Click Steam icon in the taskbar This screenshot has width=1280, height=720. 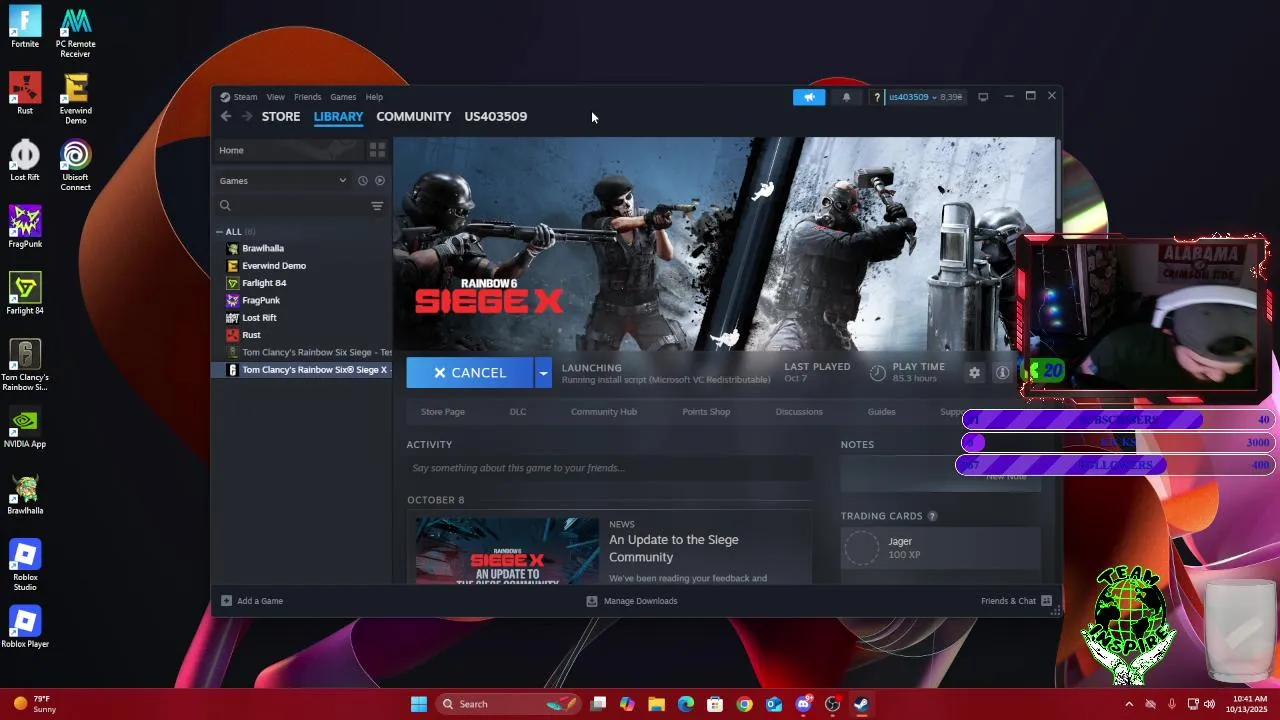(x=861, y=704)
